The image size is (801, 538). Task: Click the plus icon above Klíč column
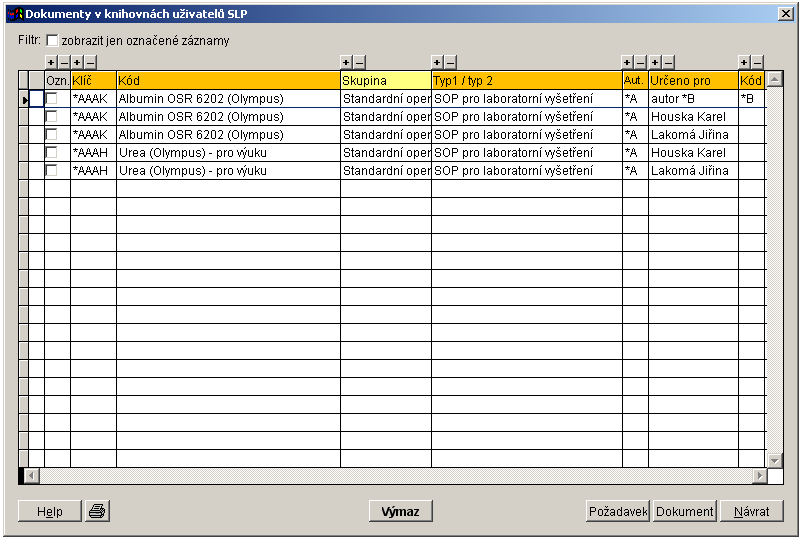point(77,62)
